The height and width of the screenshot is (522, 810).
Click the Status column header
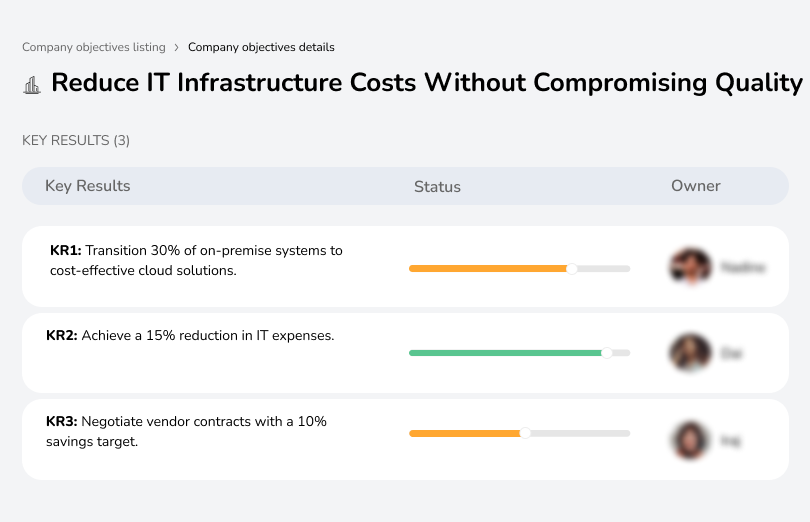pyautogui.click(x=437, y=187)
